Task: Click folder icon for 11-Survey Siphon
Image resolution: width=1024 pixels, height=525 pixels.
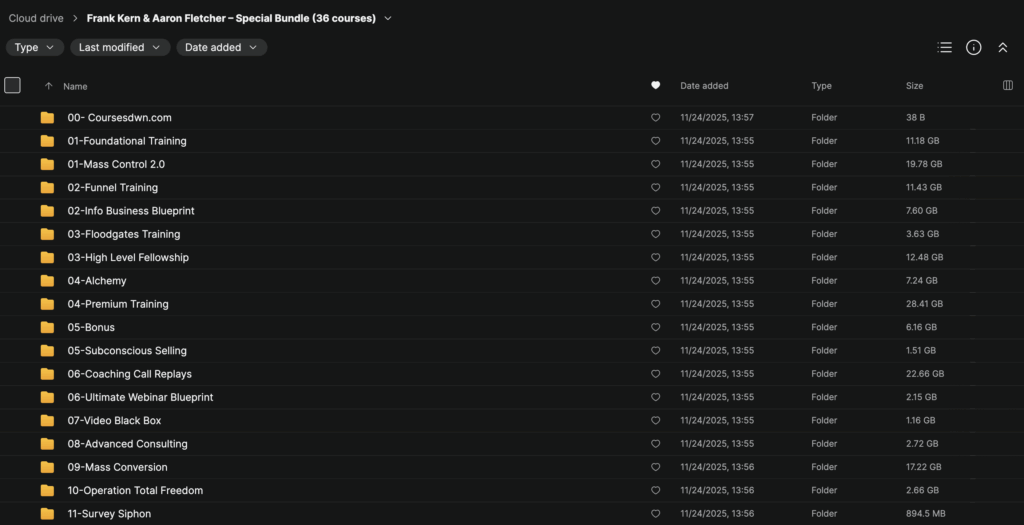Action: [47, 514]
